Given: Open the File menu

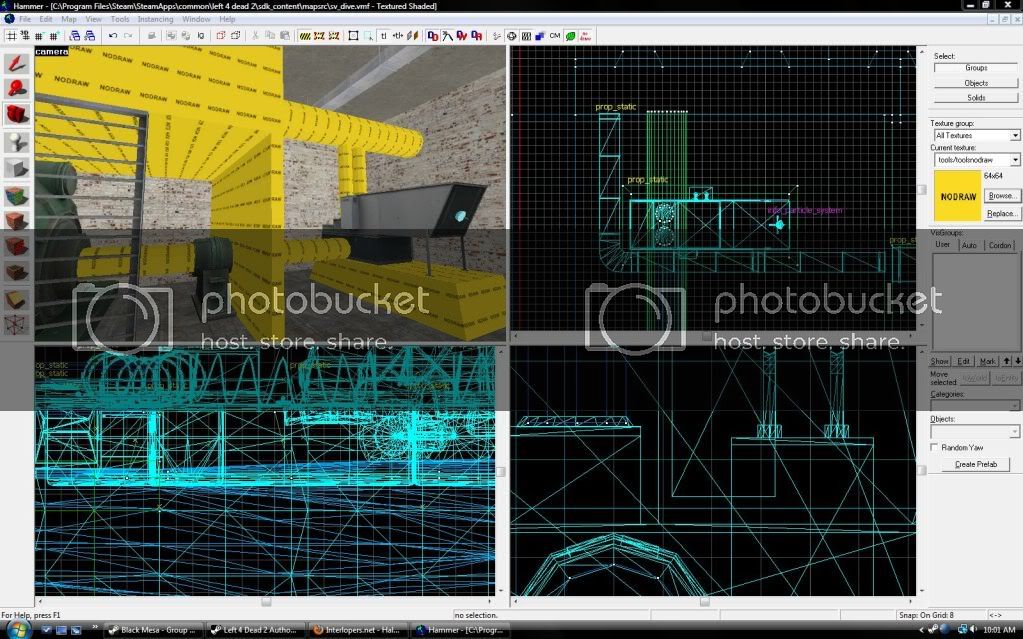Looking at the screenshot, I should (x=25, y=20).
